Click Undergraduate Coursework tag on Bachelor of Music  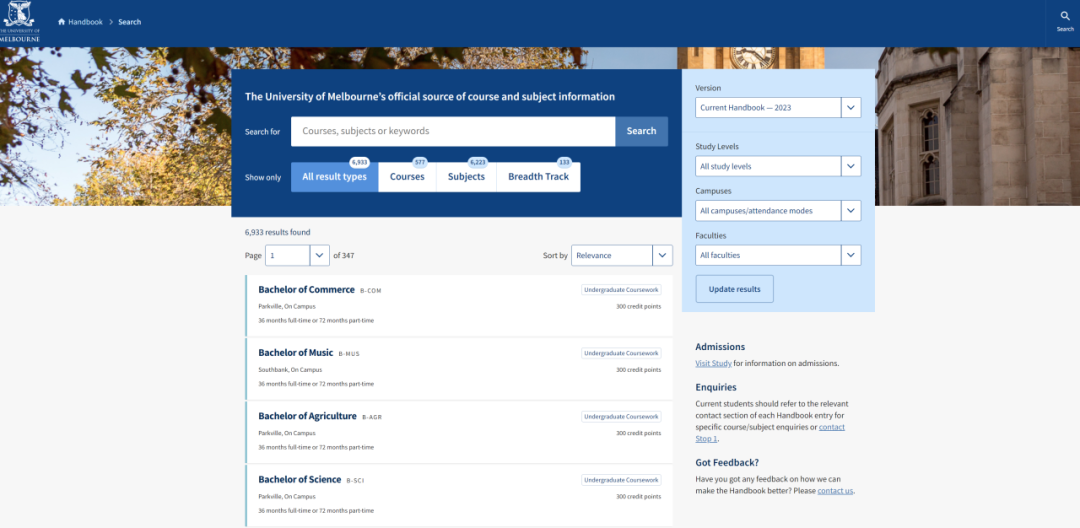point(621,353)
